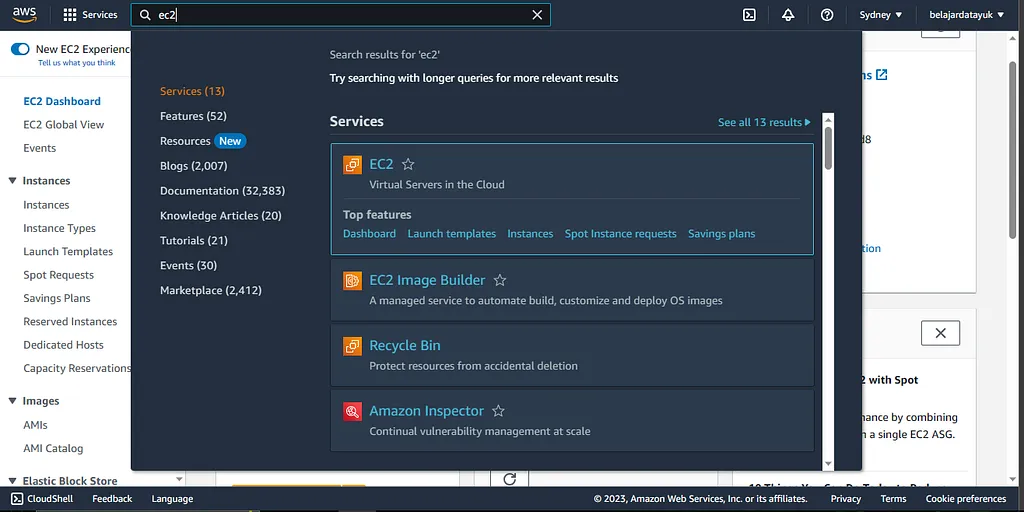Image resolution: width=1024 pixels, height=512 pixels.
Task: Select the Resources New category
Action: point(203,141)
